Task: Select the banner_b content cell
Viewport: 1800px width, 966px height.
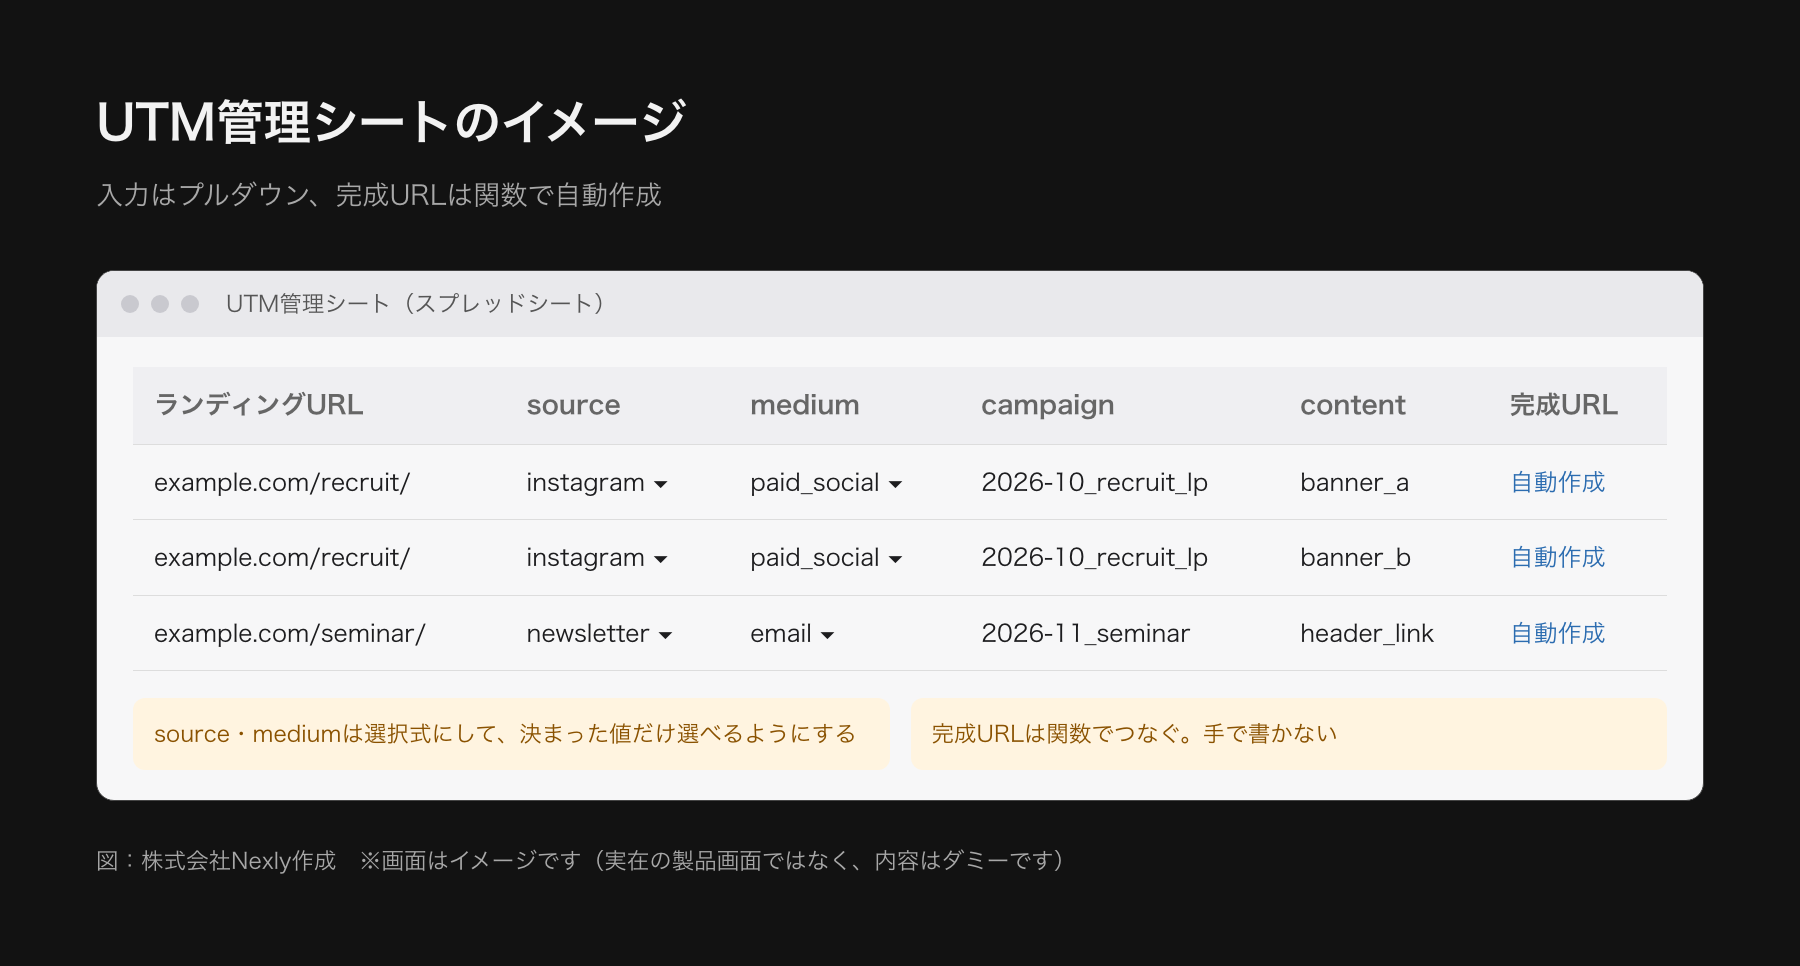Action: pos(1355,558)
